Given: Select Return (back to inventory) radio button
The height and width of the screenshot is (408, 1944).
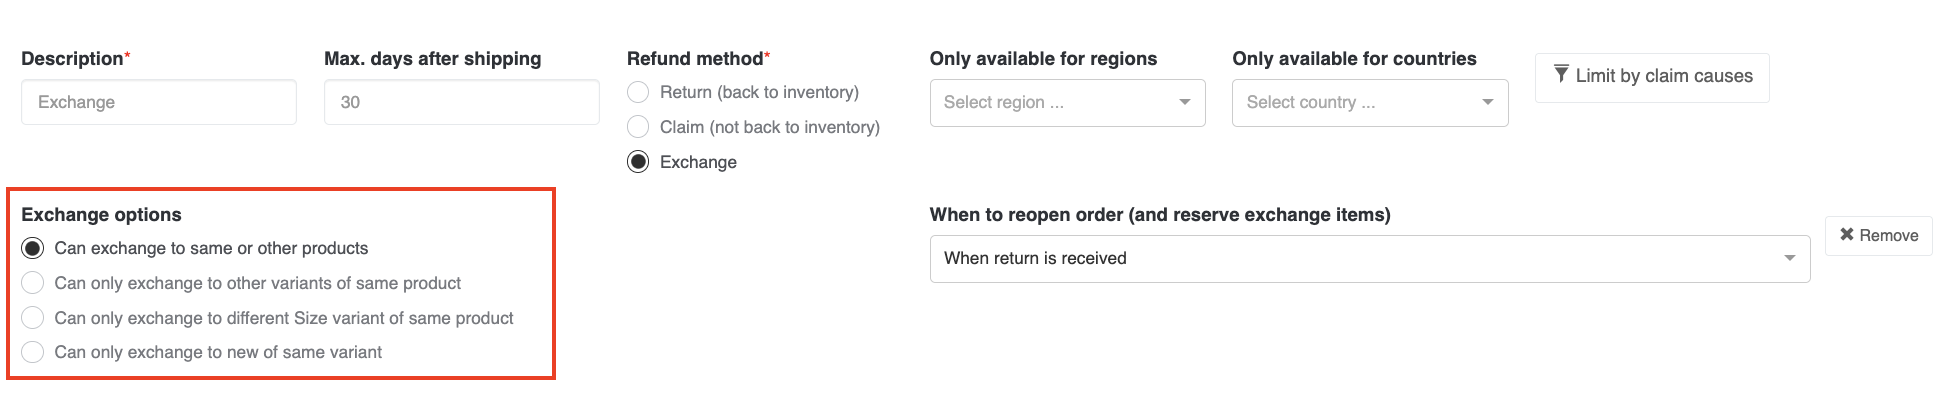Looking at the screenshot, I should [x=638, y=92].
